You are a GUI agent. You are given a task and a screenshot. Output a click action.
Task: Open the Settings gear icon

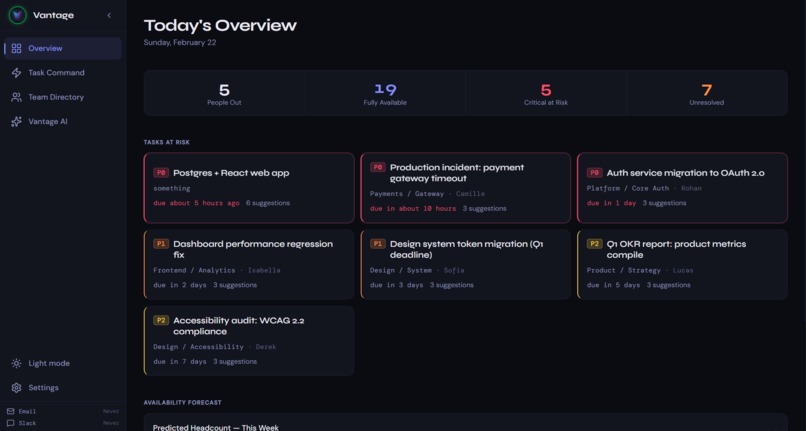pos(16,388)
